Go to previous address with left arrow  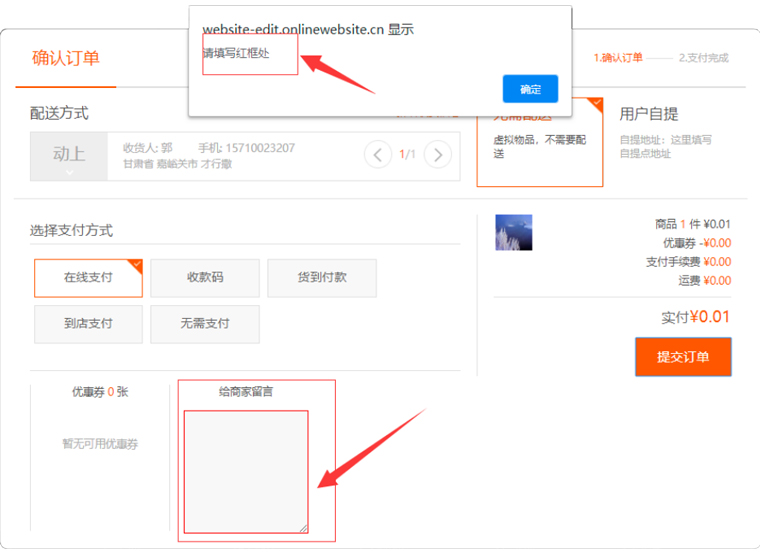[x=377, y=154]
